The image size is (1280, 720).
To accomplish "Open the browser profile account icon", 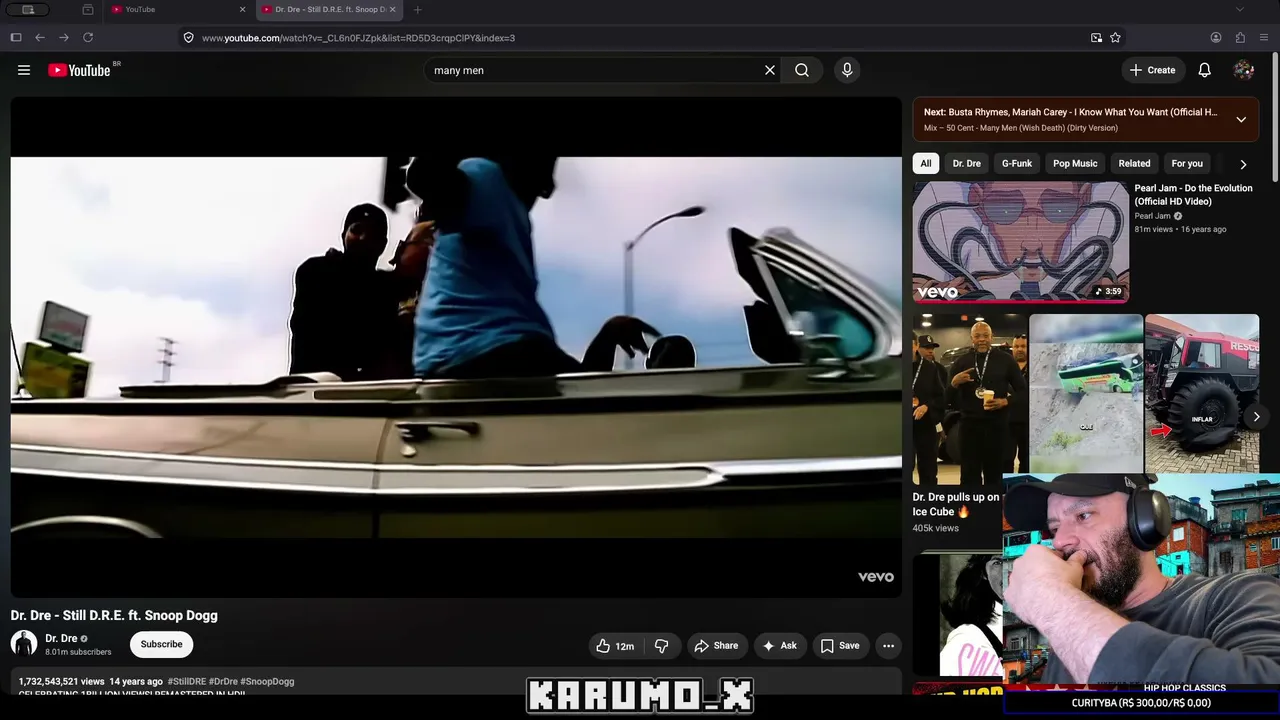I will [x=1216, y=38].
